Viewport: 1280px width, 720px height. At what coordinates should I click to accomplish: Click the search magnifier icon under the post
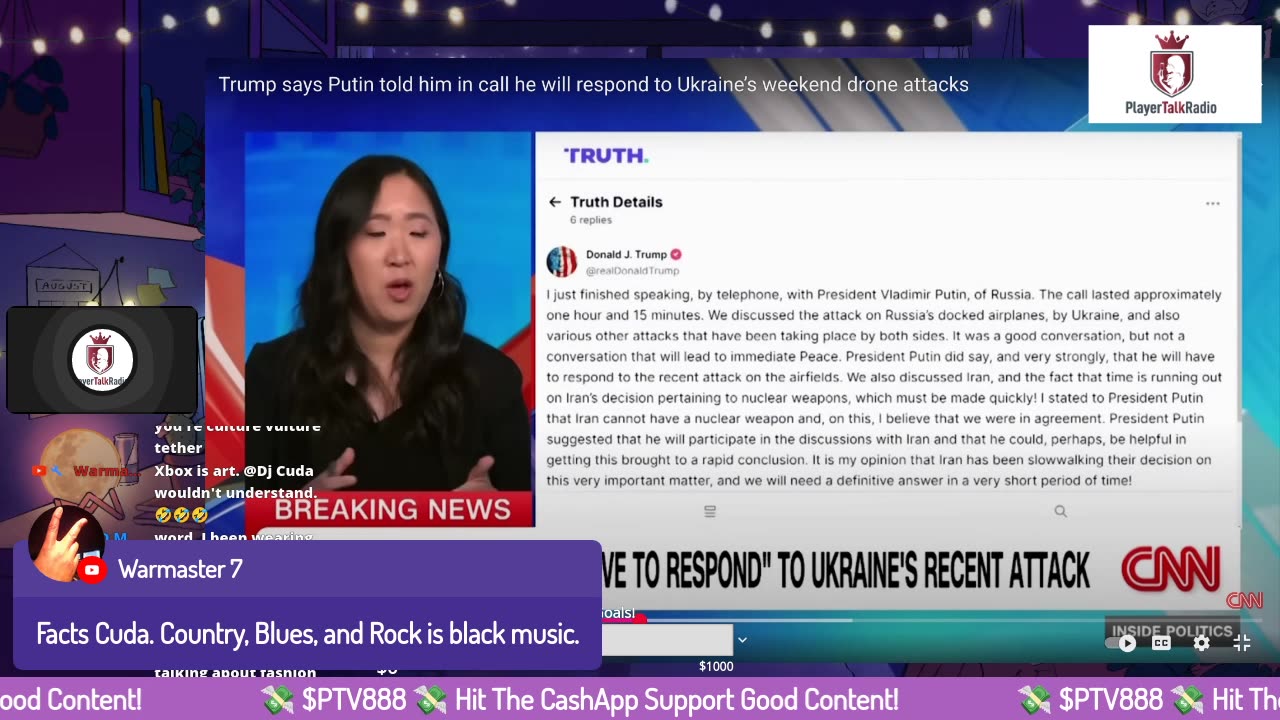(1060, 511)
